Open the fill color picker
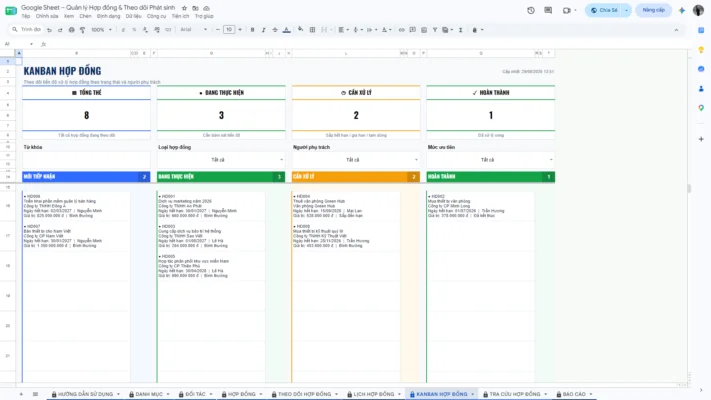This screenshot has height=400, width=711. [x=300, y=30]
